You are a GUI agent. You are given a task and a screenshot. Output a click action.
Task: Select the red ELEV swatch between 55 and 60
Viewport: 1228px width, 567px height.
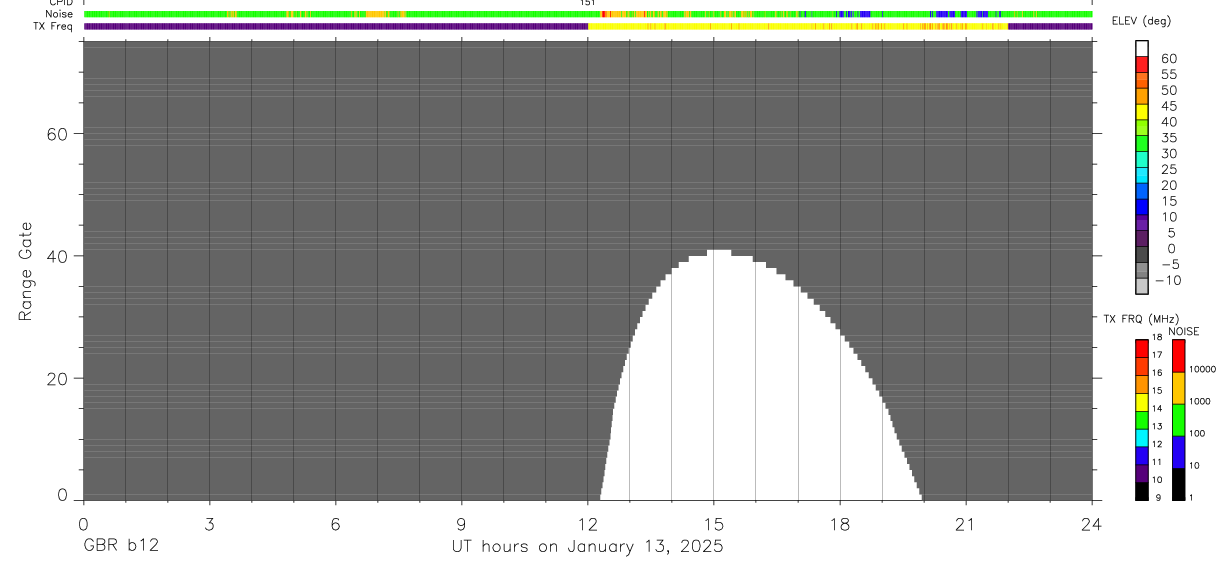click(x=1142, y=65)
